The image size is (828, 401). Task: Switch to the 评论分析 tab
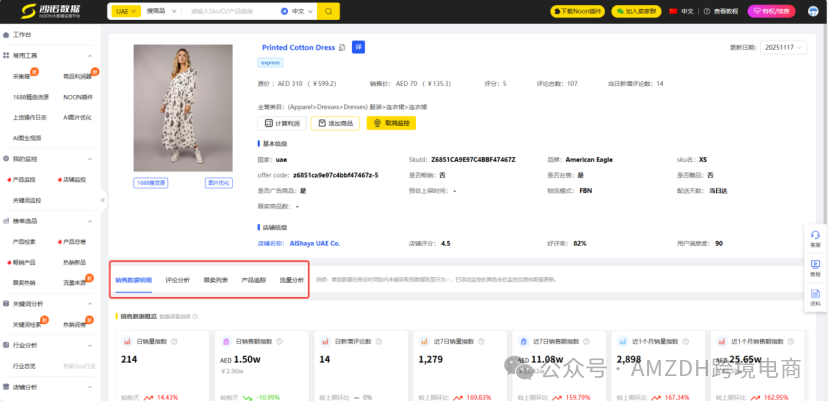tap(177, 281)
